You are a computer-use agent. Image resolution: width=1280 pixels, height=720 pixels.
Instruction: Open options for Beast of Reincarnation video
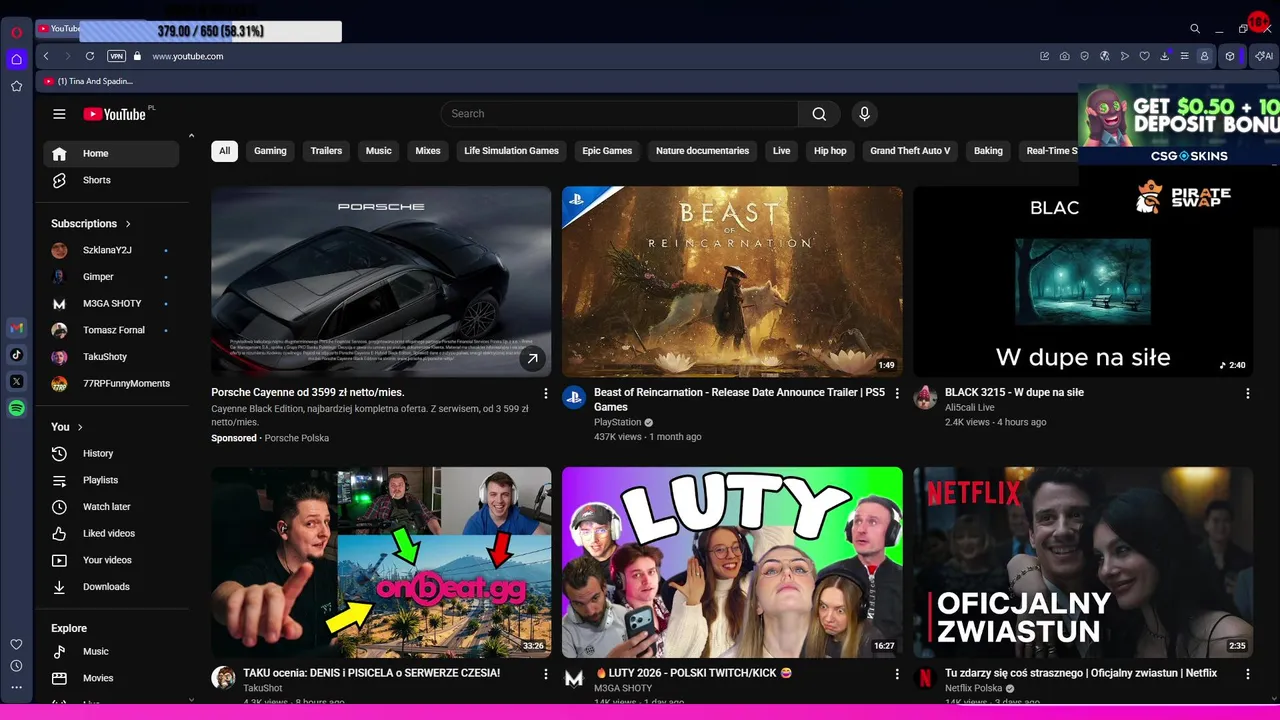click(x=897, y=393)
